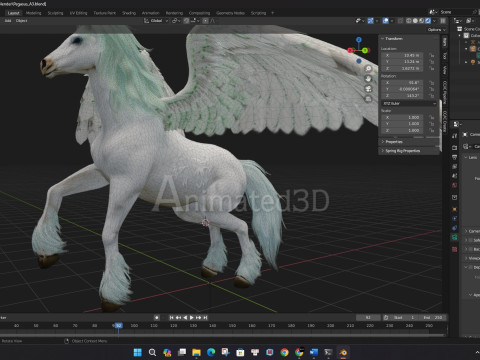This screenshot has width=480, height=360.
Task: Toggle perspective/orthographic grid icon
Action: pos(368,99)
